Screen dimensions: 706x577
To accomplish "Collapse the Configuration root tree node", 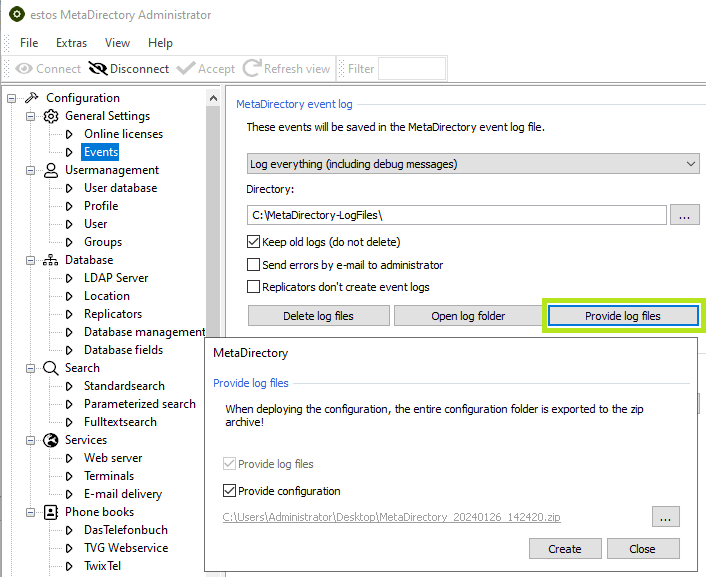I will point(12,98).
